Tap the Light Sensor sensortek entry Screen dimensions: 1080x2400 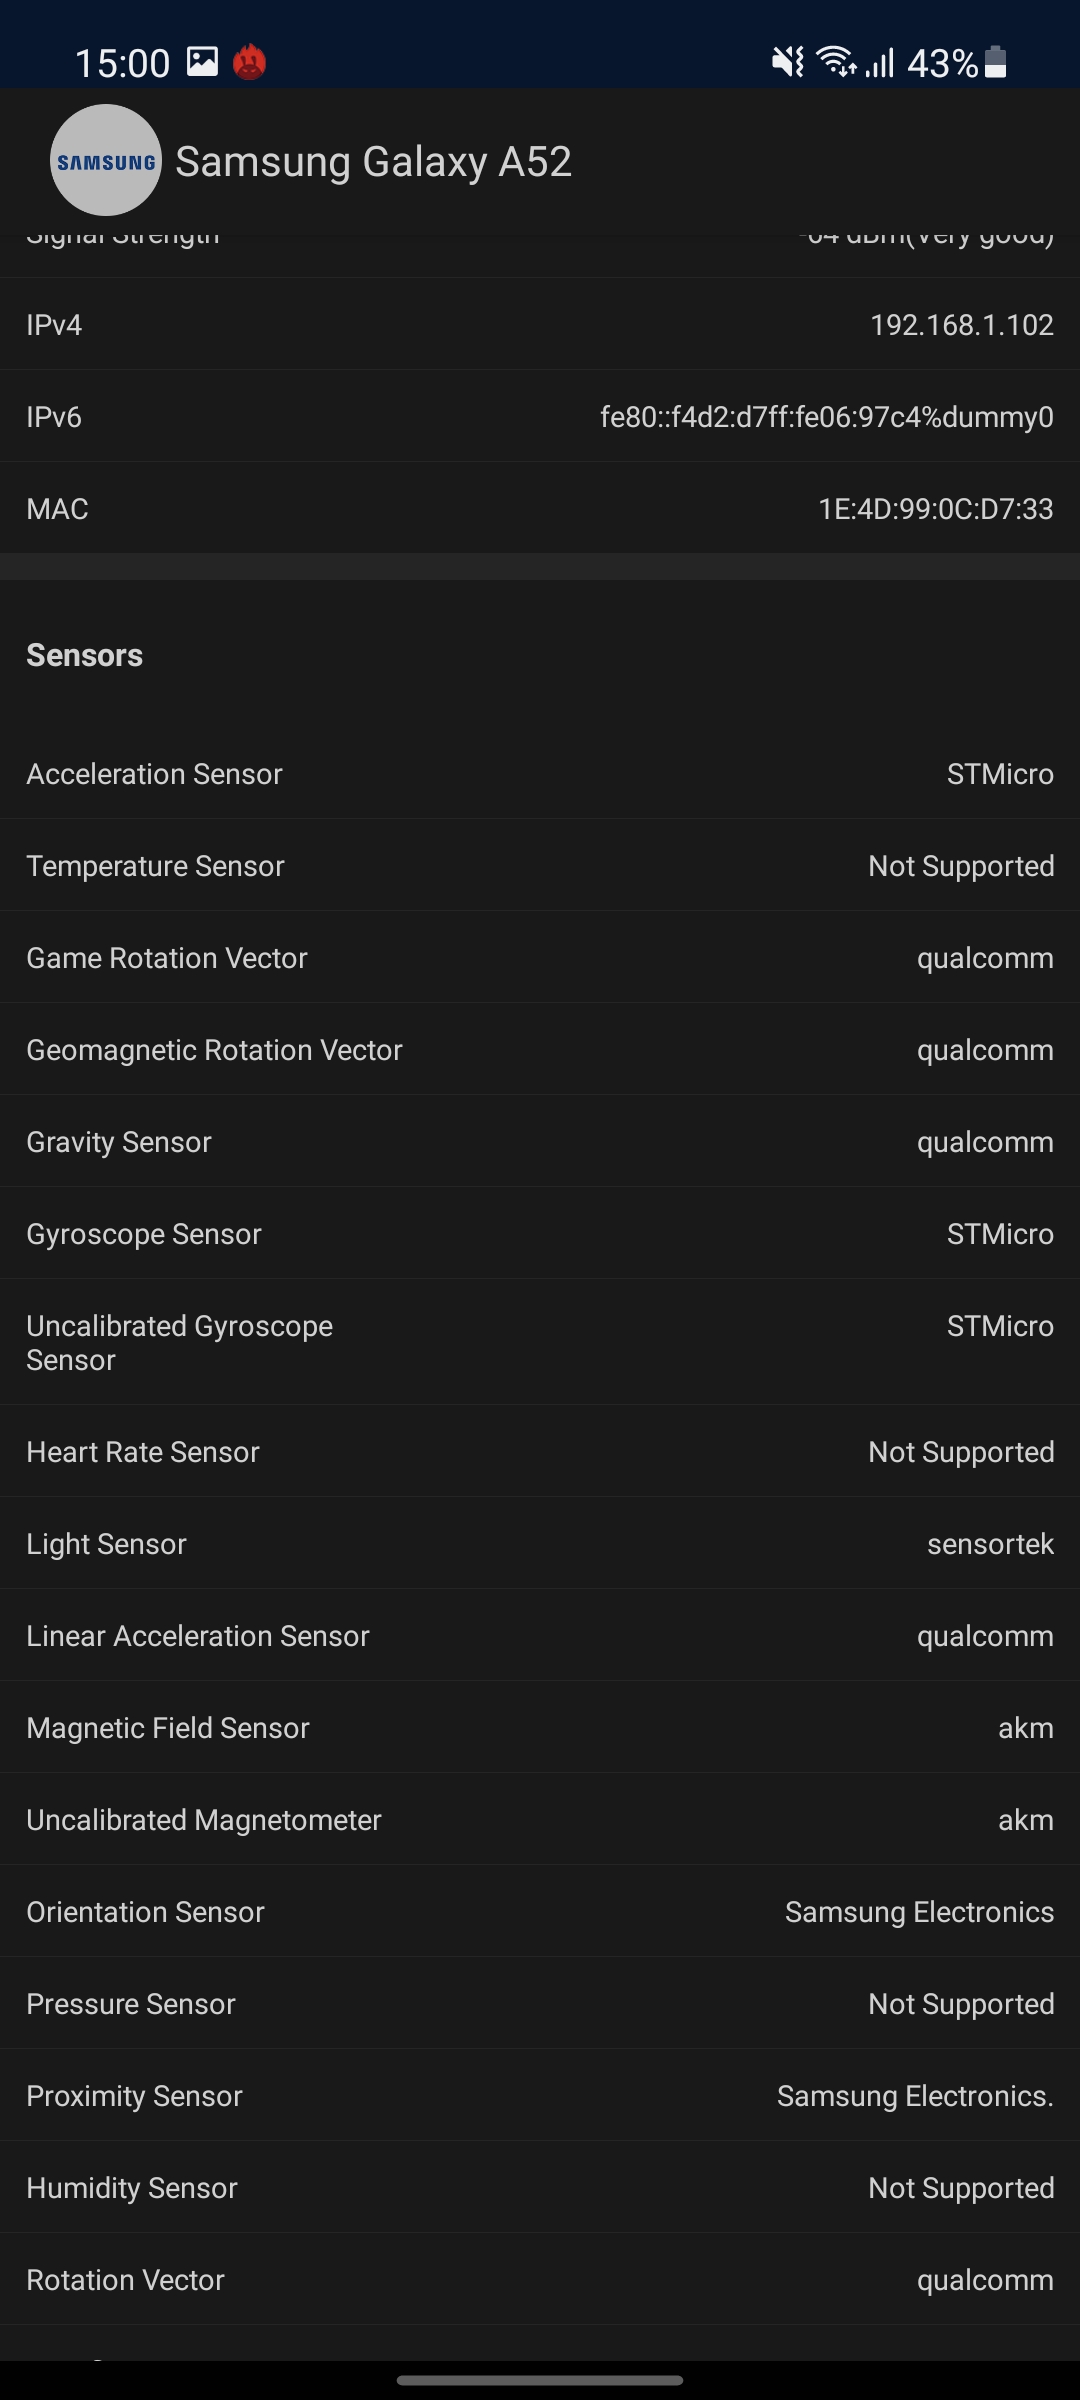click(990, 1544)
